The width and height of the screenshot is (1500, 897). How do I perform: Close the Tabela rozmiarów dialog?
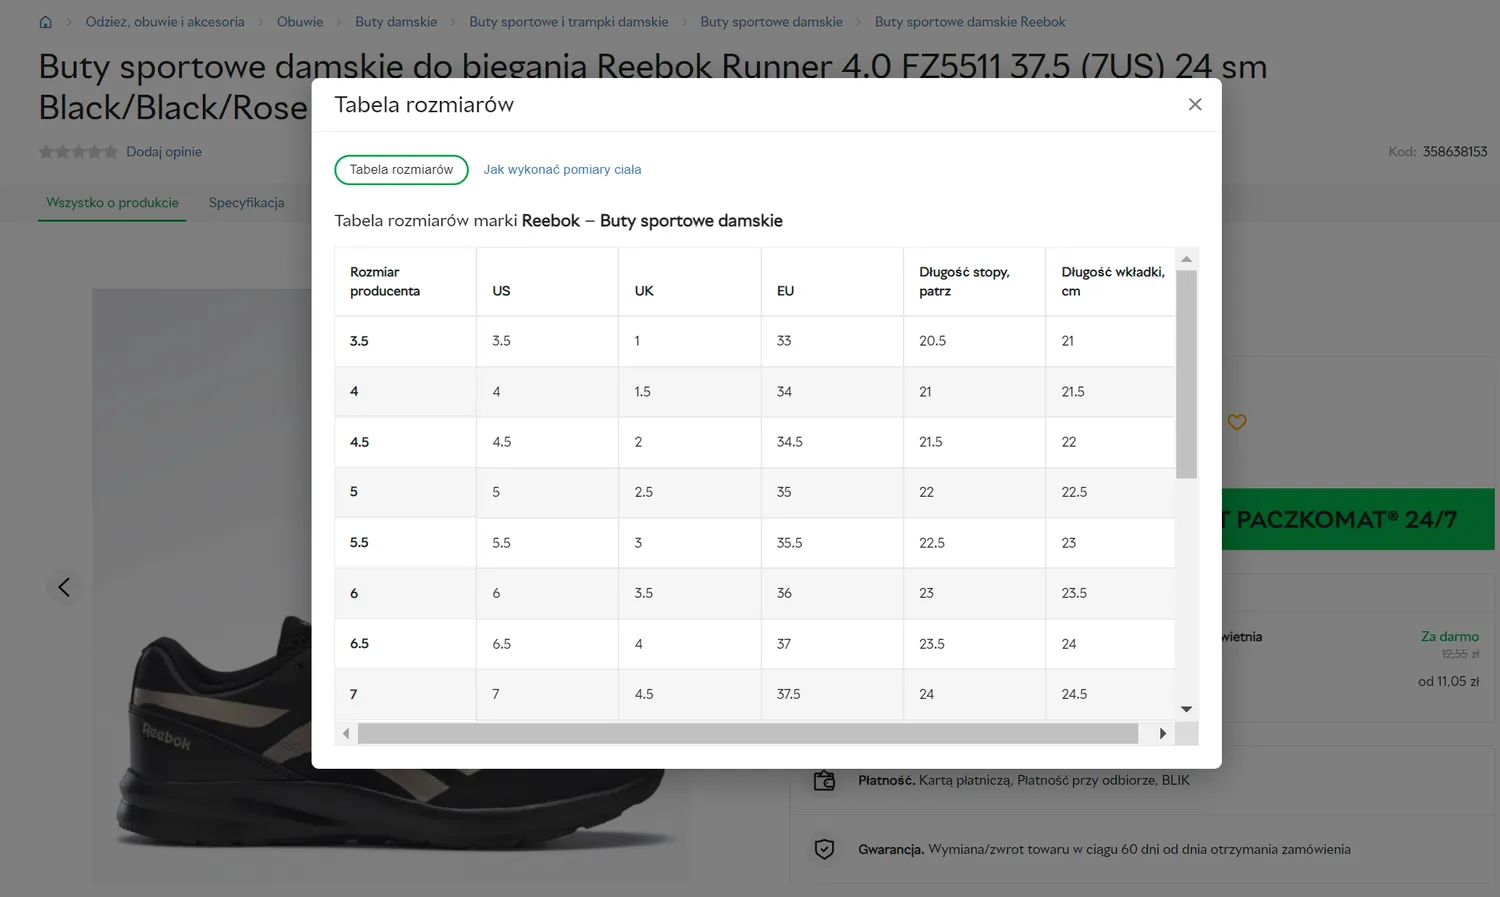pyautogui.click(x=1195, y=104)
